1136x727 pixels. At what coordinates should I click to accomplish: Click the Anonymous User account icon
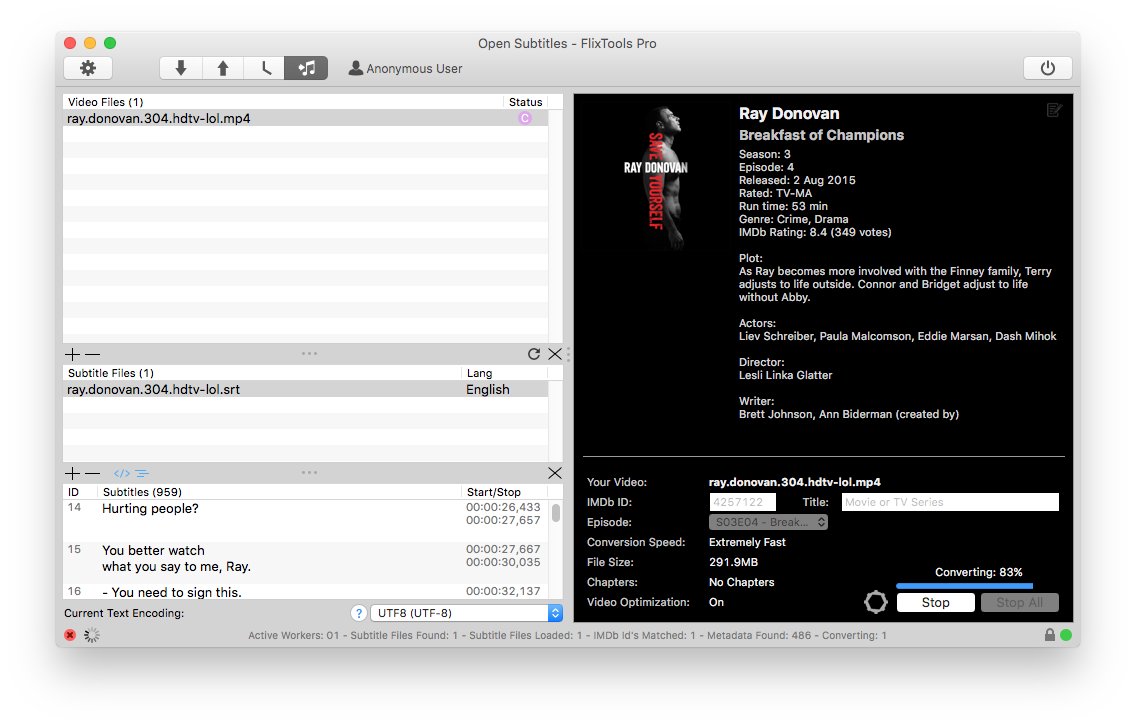(355, 68)
